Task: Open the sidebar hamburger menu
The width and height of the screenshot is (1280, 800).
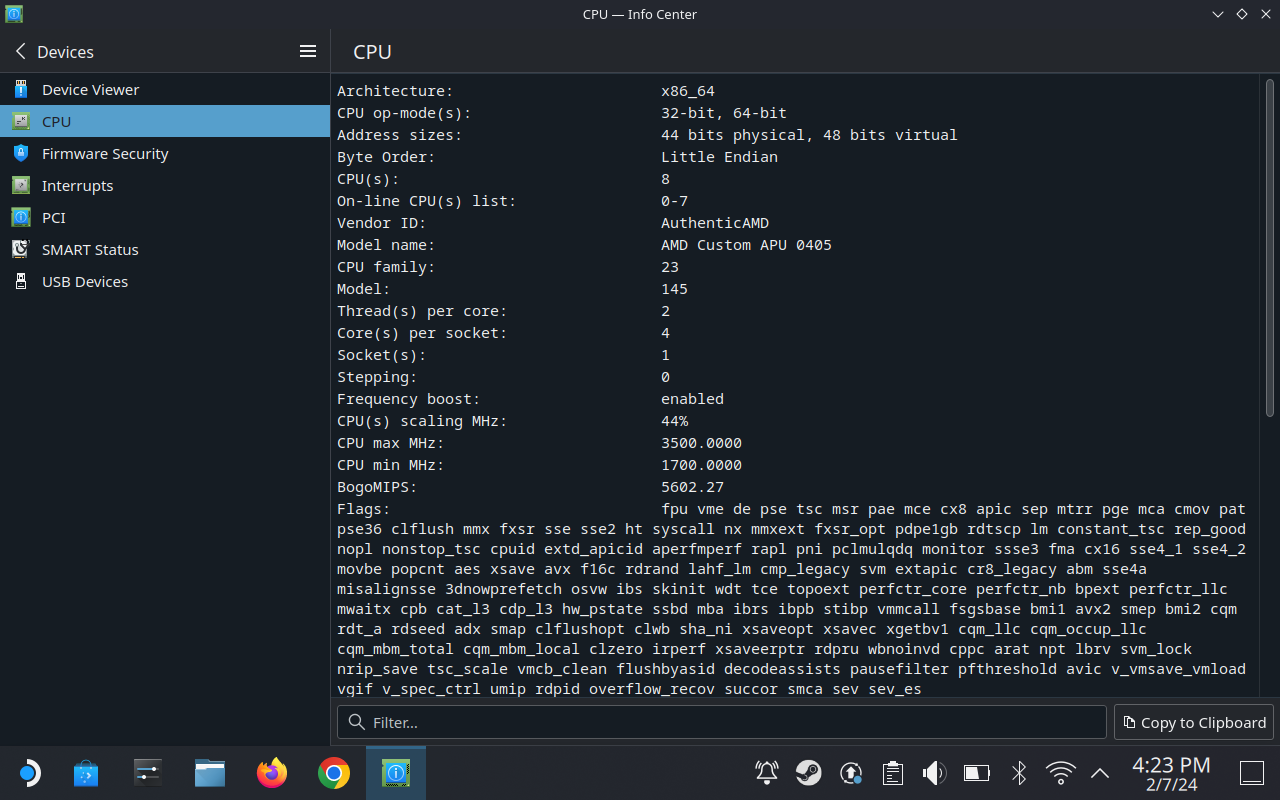Action: pyautogui.click(x=308, y=52)
